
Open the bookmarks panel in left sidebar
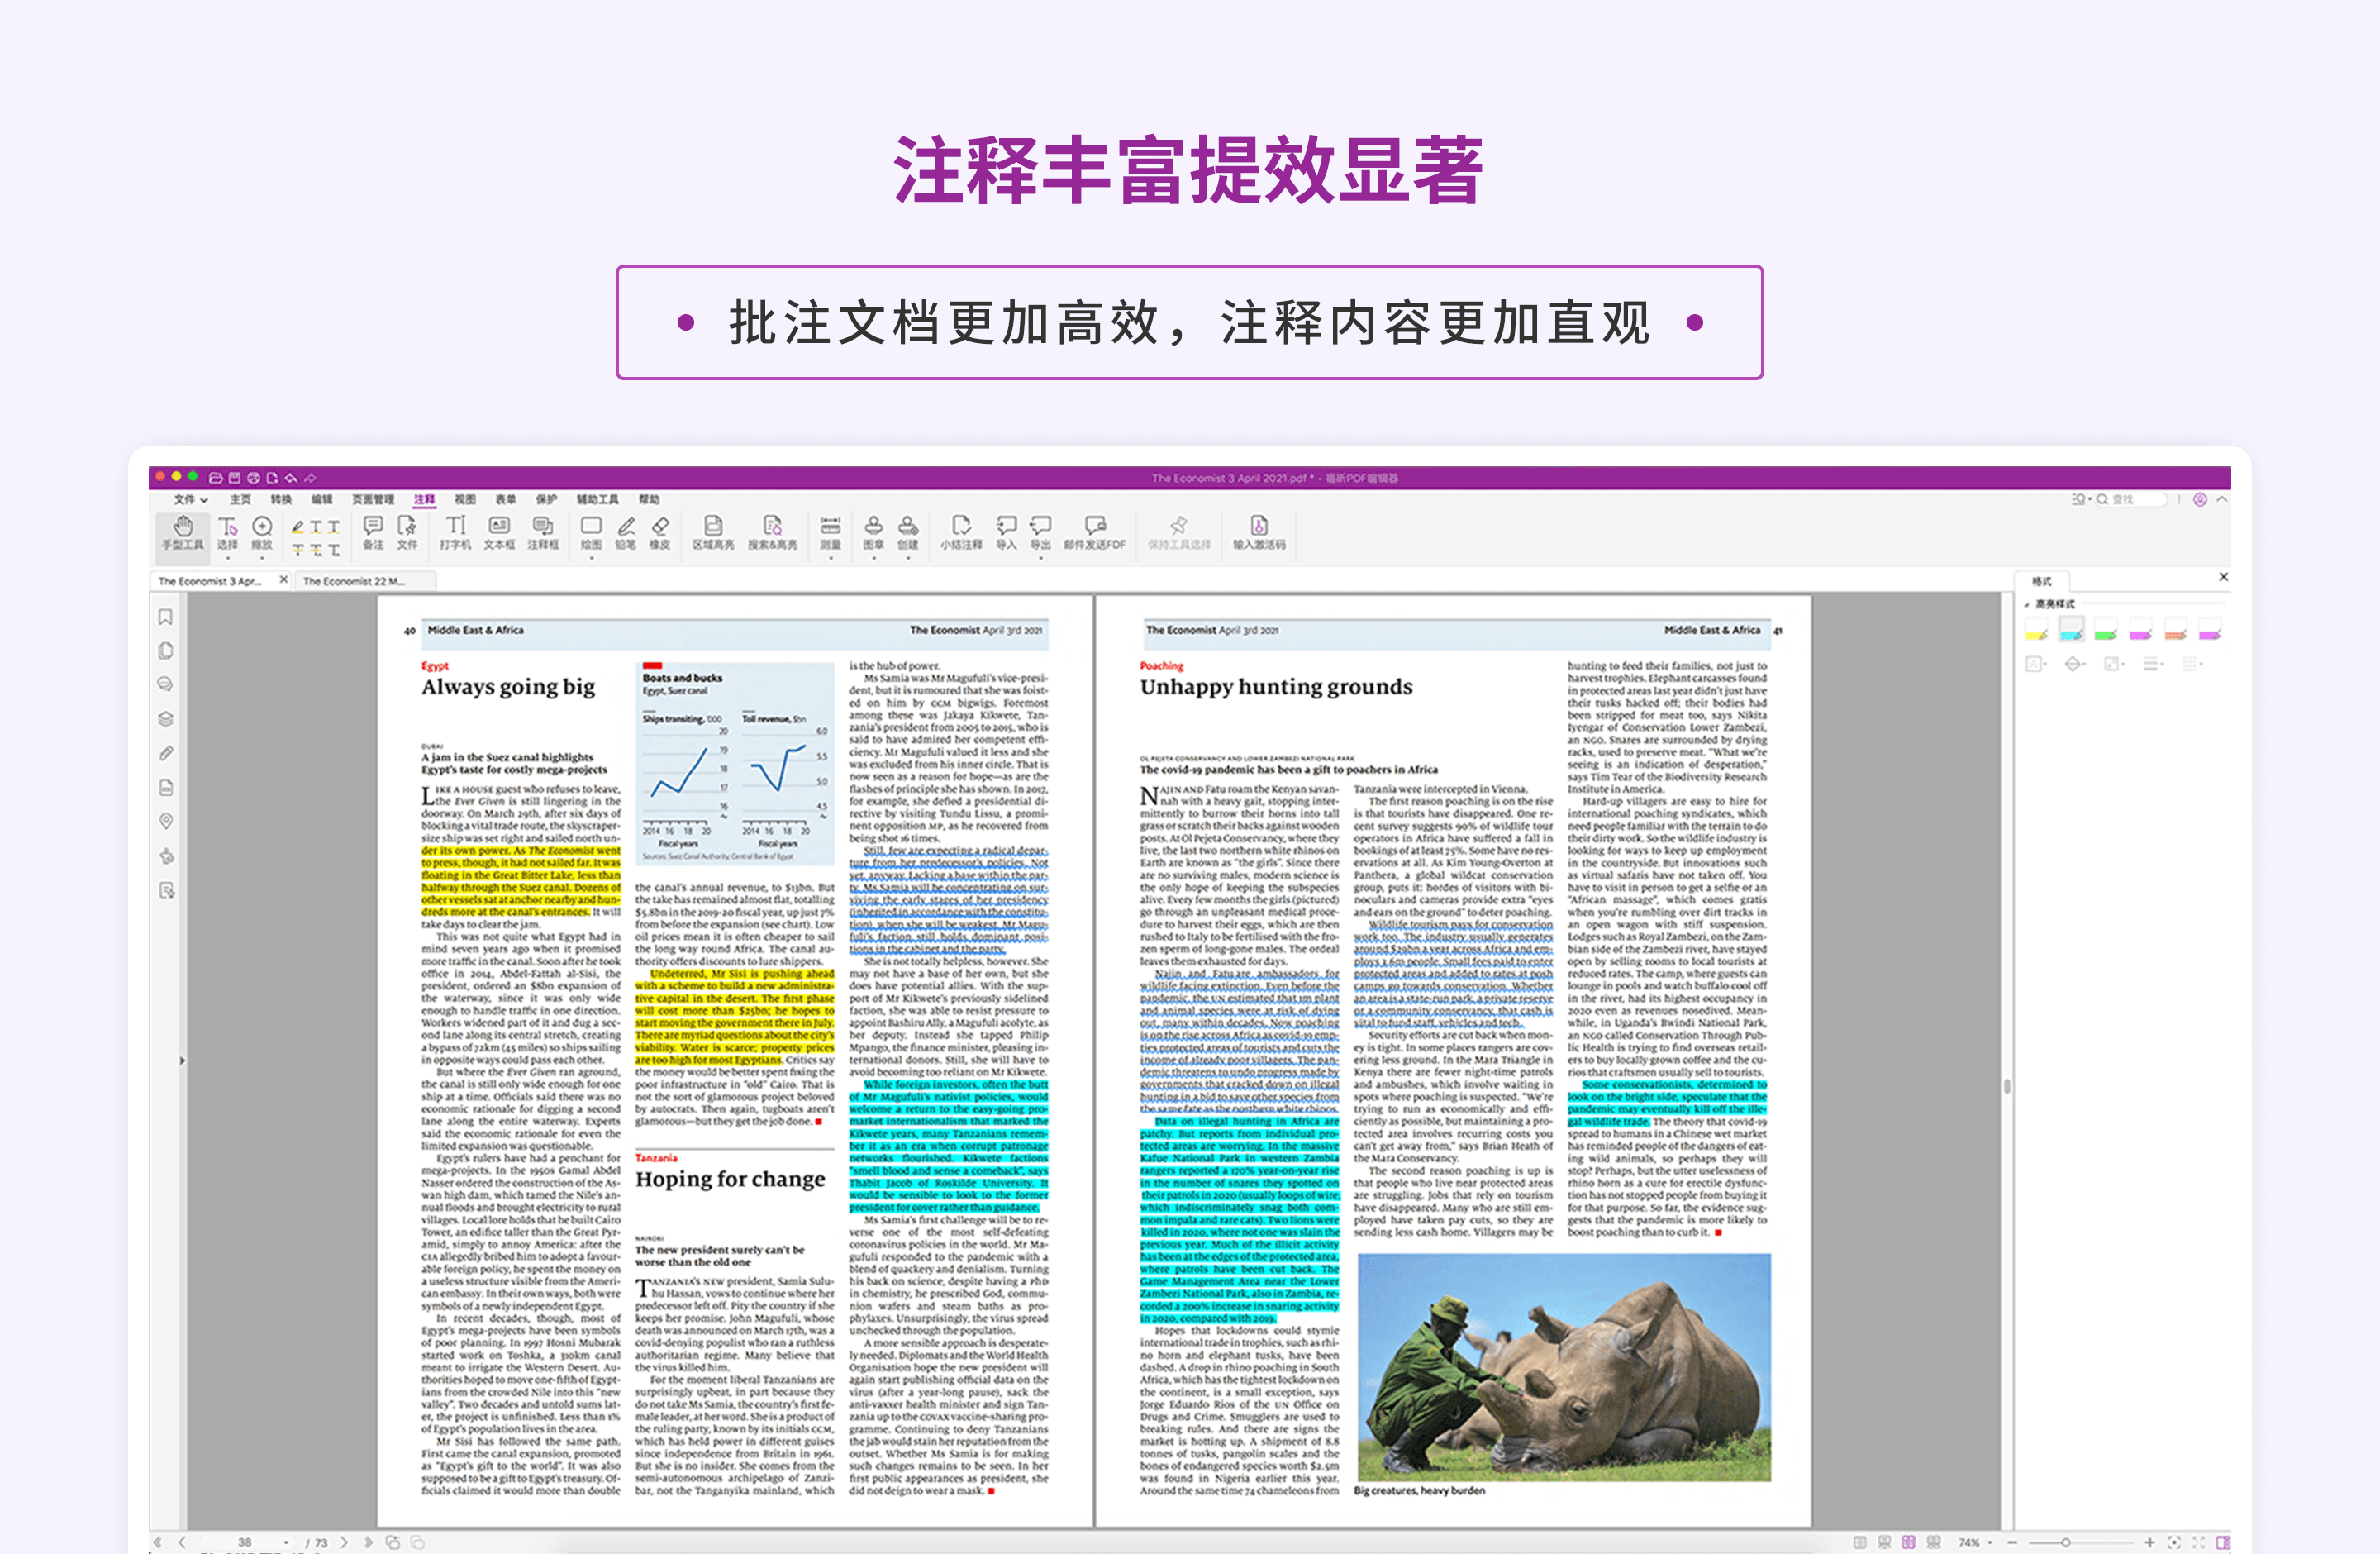point(166,617)
